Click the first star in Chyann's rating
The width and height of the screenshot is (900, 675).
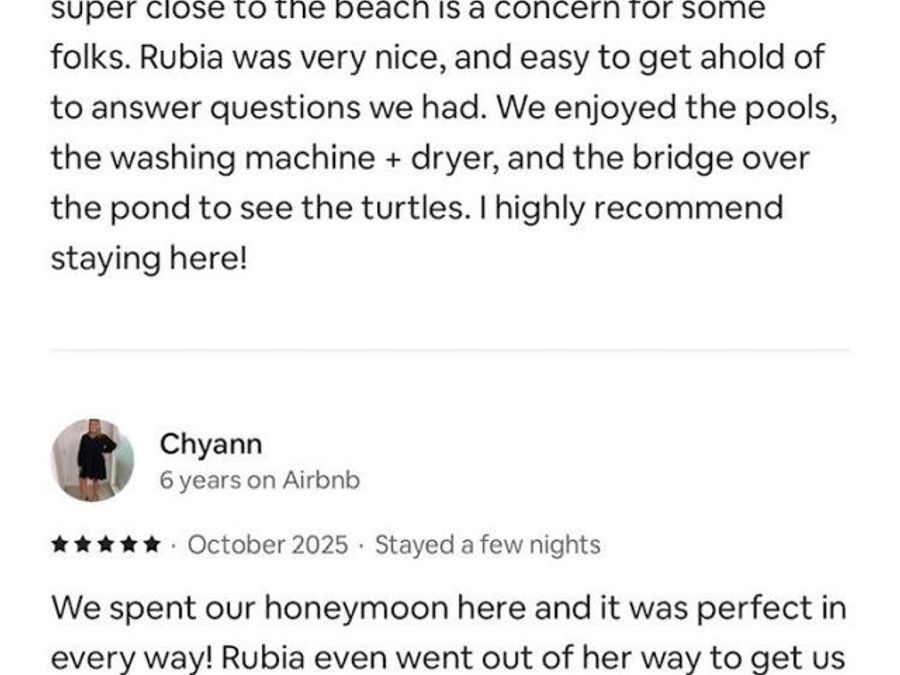(x=60, y=544)
